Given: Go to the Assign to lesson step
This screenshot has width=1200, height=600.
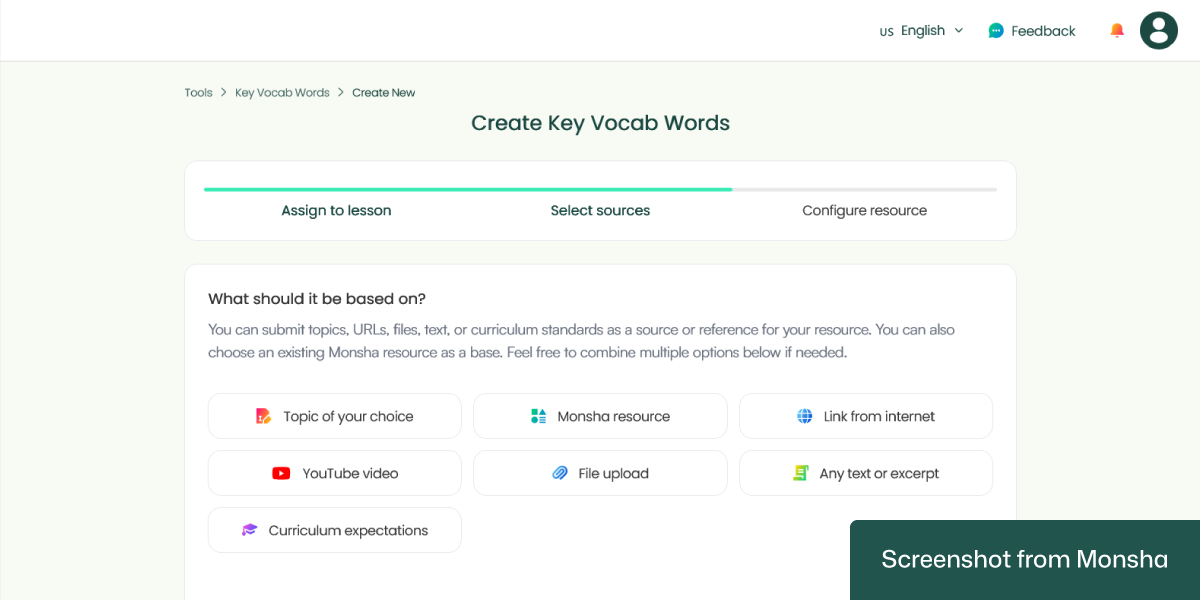Looking at the screenshot, I should (336, 211).
